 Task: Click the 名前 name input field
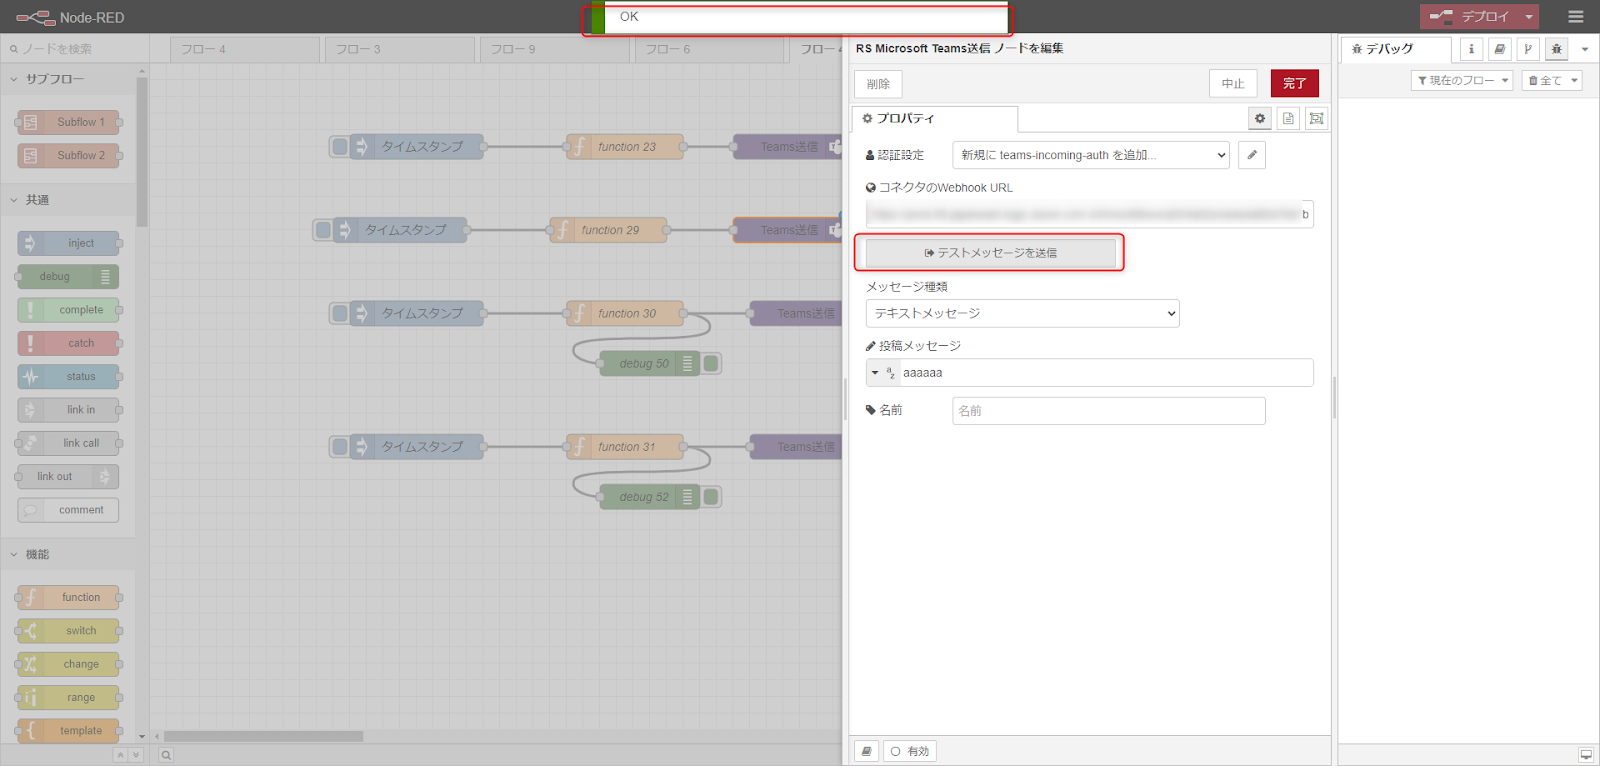(1109, 411)
